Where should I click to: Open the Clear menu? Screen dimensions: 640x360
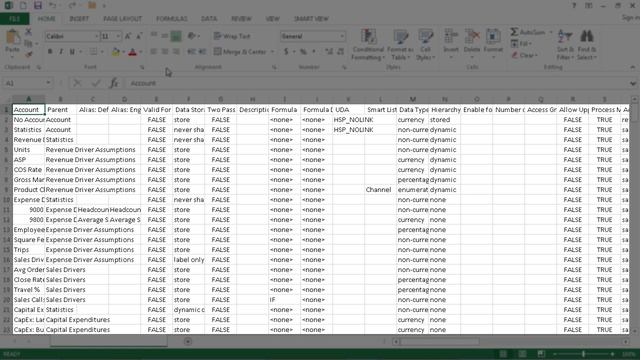coord(525,55)
